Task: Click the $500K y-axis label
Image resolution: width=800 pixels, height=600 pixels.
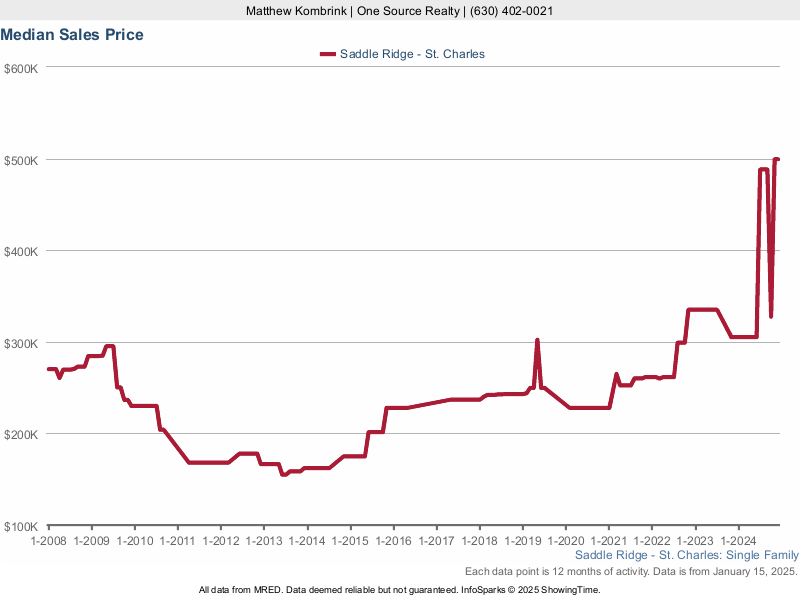Action: coord(21,160)
